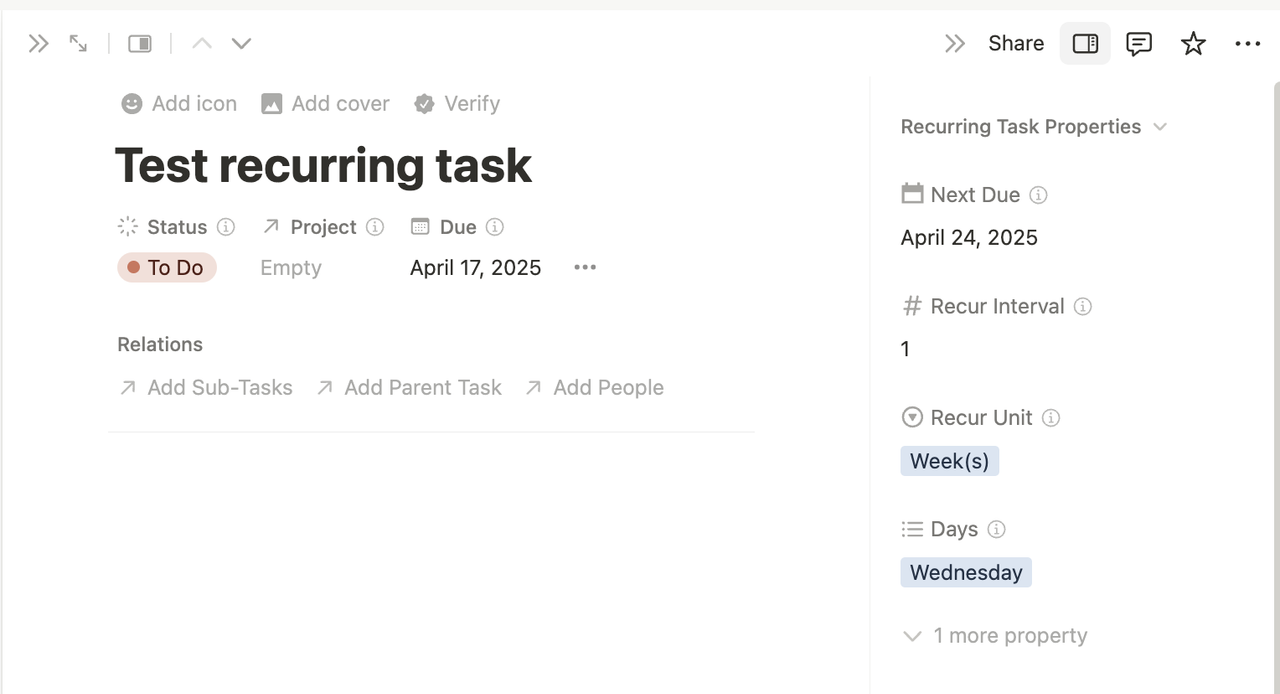Toggle the details side panel view
Viewport: 1280px width, 694px height.
(1085, 43)
